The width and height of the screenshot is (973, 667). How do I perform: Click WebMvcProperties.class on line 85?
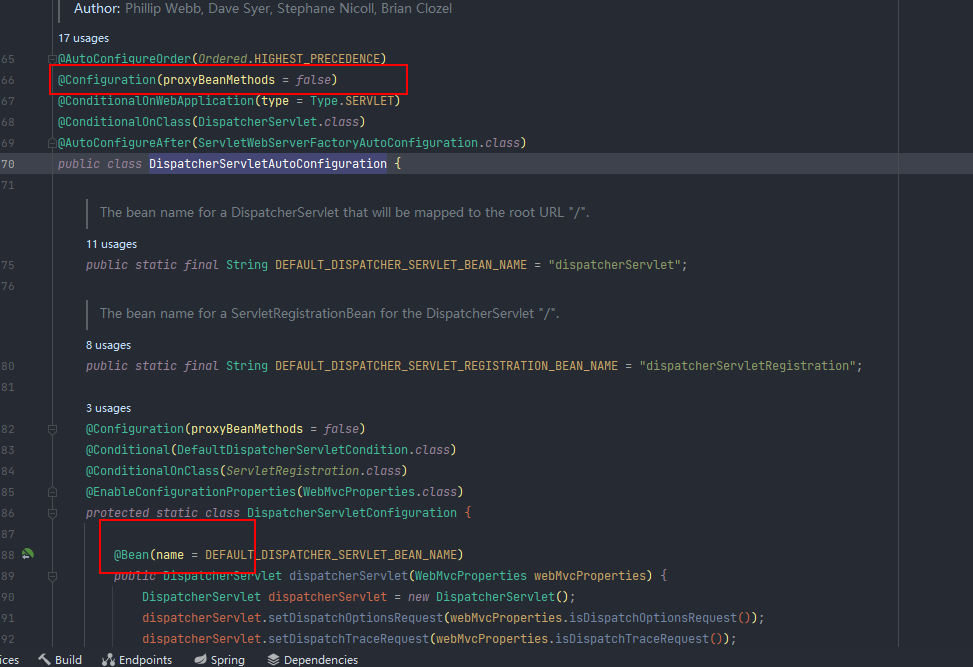pyautogui.click(x=380, y=492)
